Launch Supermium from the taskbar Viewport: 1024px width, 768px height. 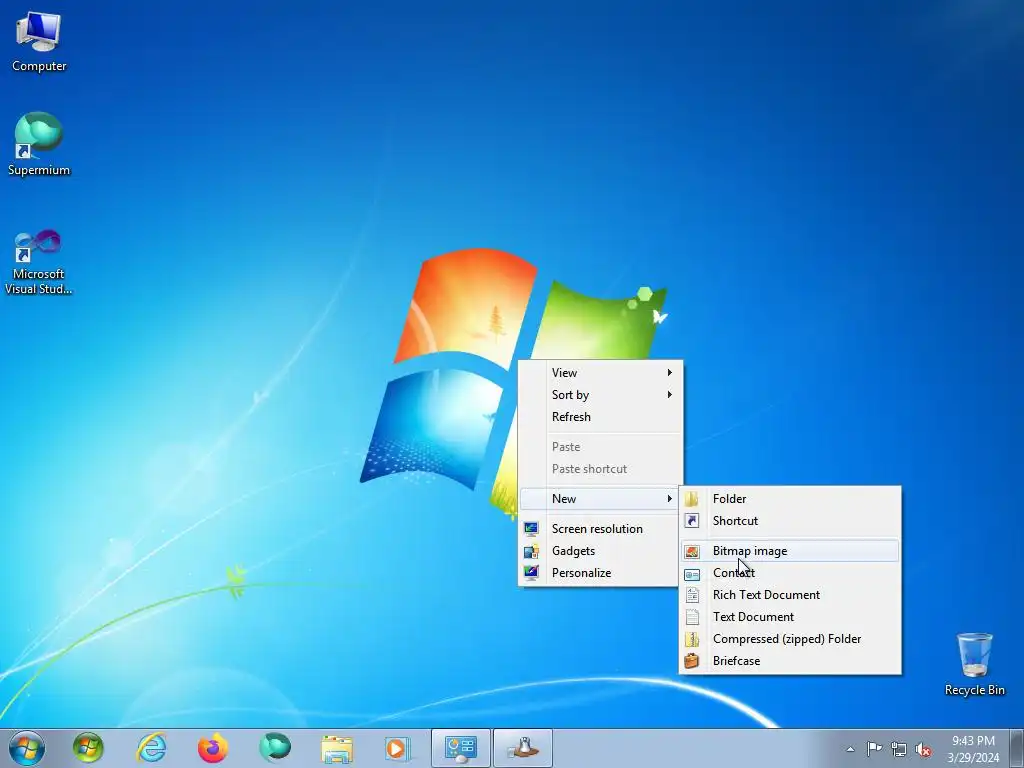275,748
